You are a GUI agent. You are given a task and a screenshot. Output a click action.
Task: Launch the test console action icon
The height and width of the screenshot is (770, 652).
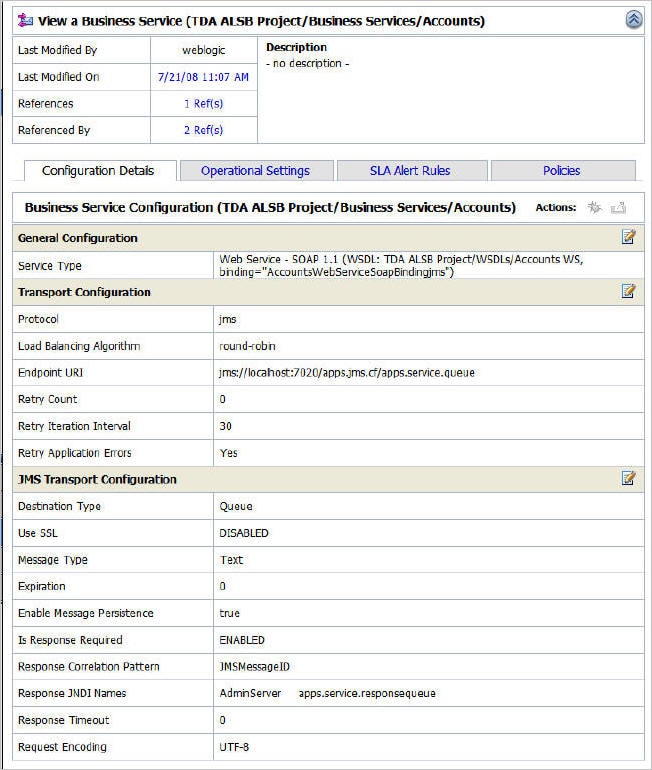[595, 207]
